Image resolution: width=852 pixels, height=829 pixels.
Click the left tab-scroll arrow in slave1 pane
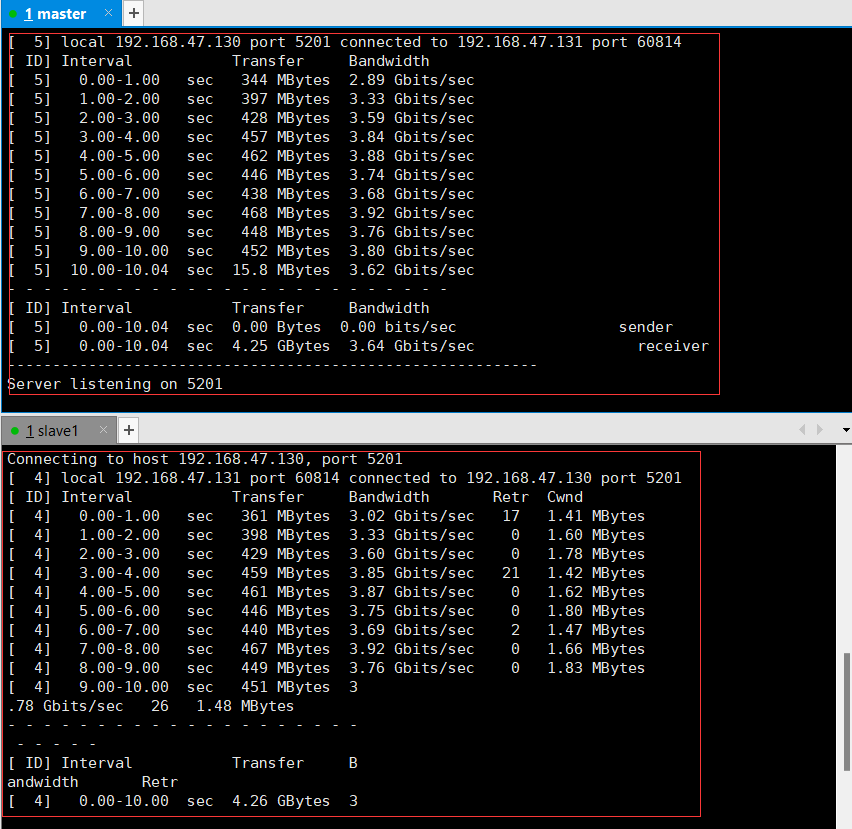pos(803,430)
